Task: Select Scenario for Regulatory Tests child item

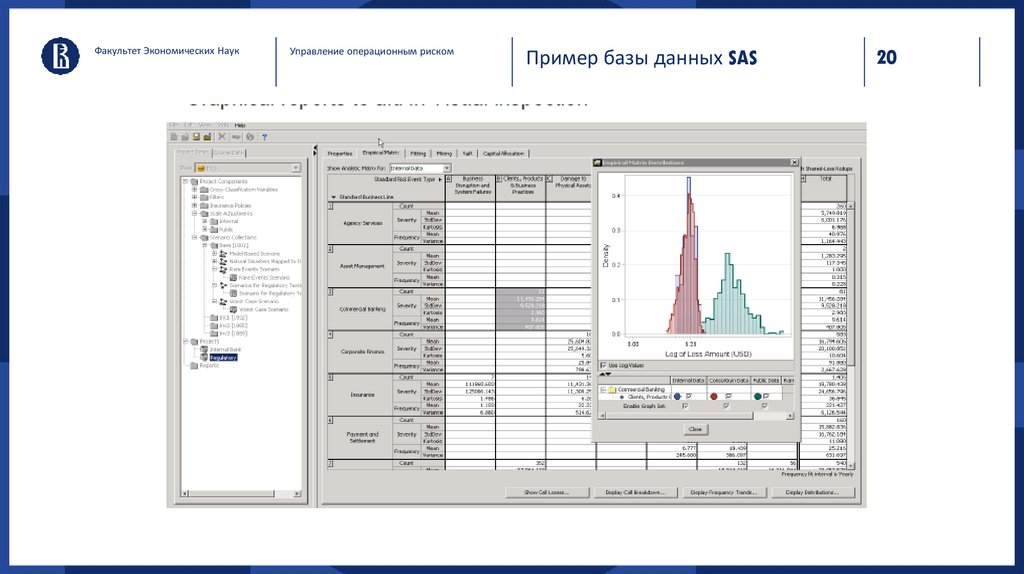Action: coord(270,293)
